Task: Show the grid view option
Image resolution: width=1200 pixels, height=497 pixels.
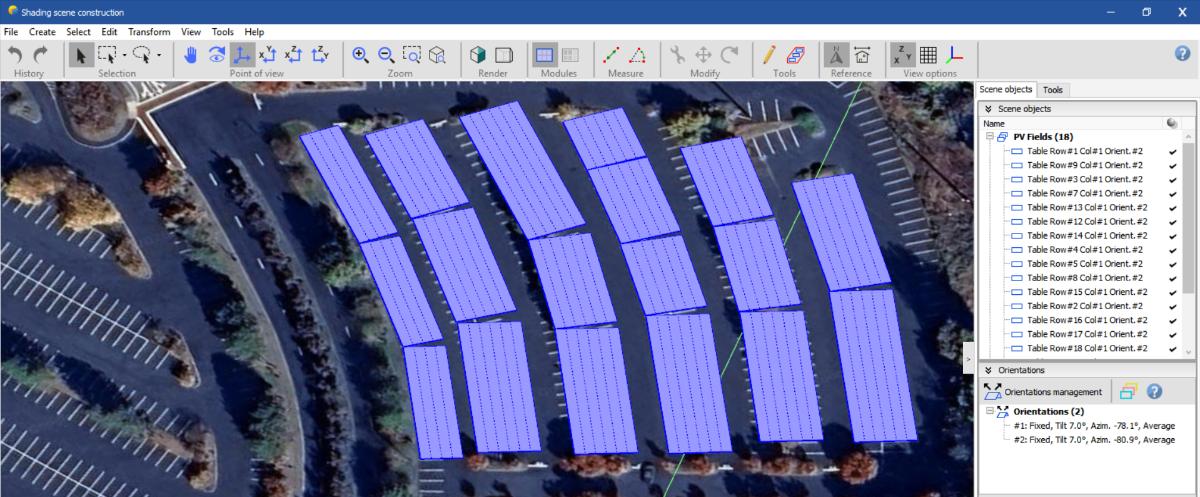Action: (x=928, y=55)
